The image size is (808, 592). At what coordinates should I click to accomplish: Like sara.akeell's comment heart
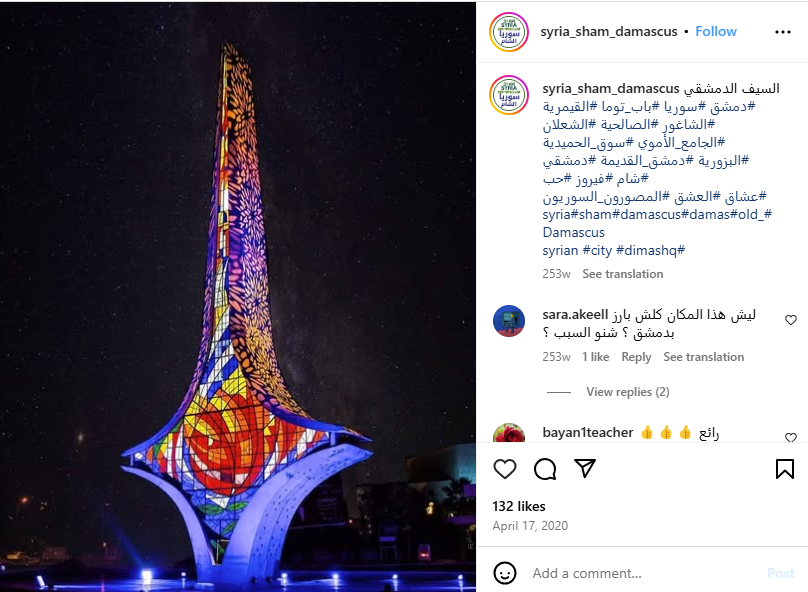790,320
